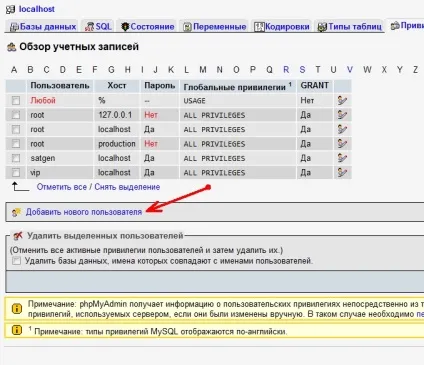Screen dimensions: 424x365
Task: Click the Пользователь column header
Action: coord(60,86)
